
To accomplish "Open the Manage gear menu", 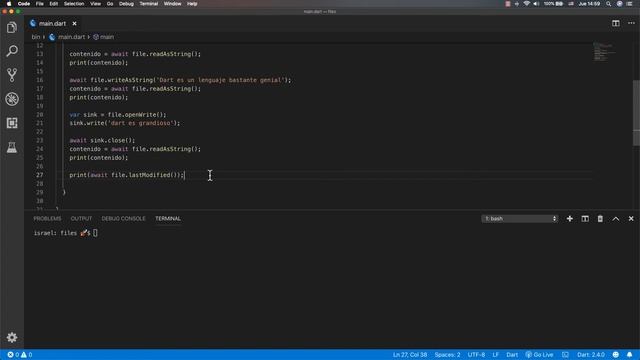I will coord(12,337).
